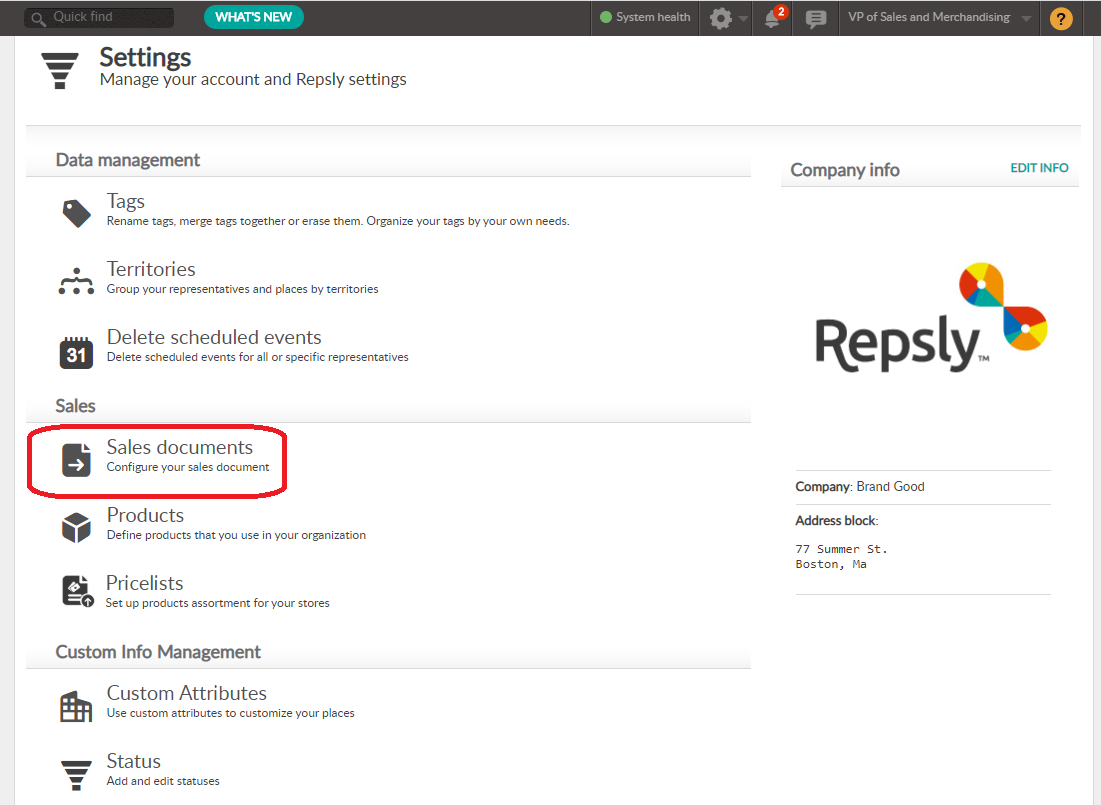Click the 'Boston, Ma' address line

(831, 565)
